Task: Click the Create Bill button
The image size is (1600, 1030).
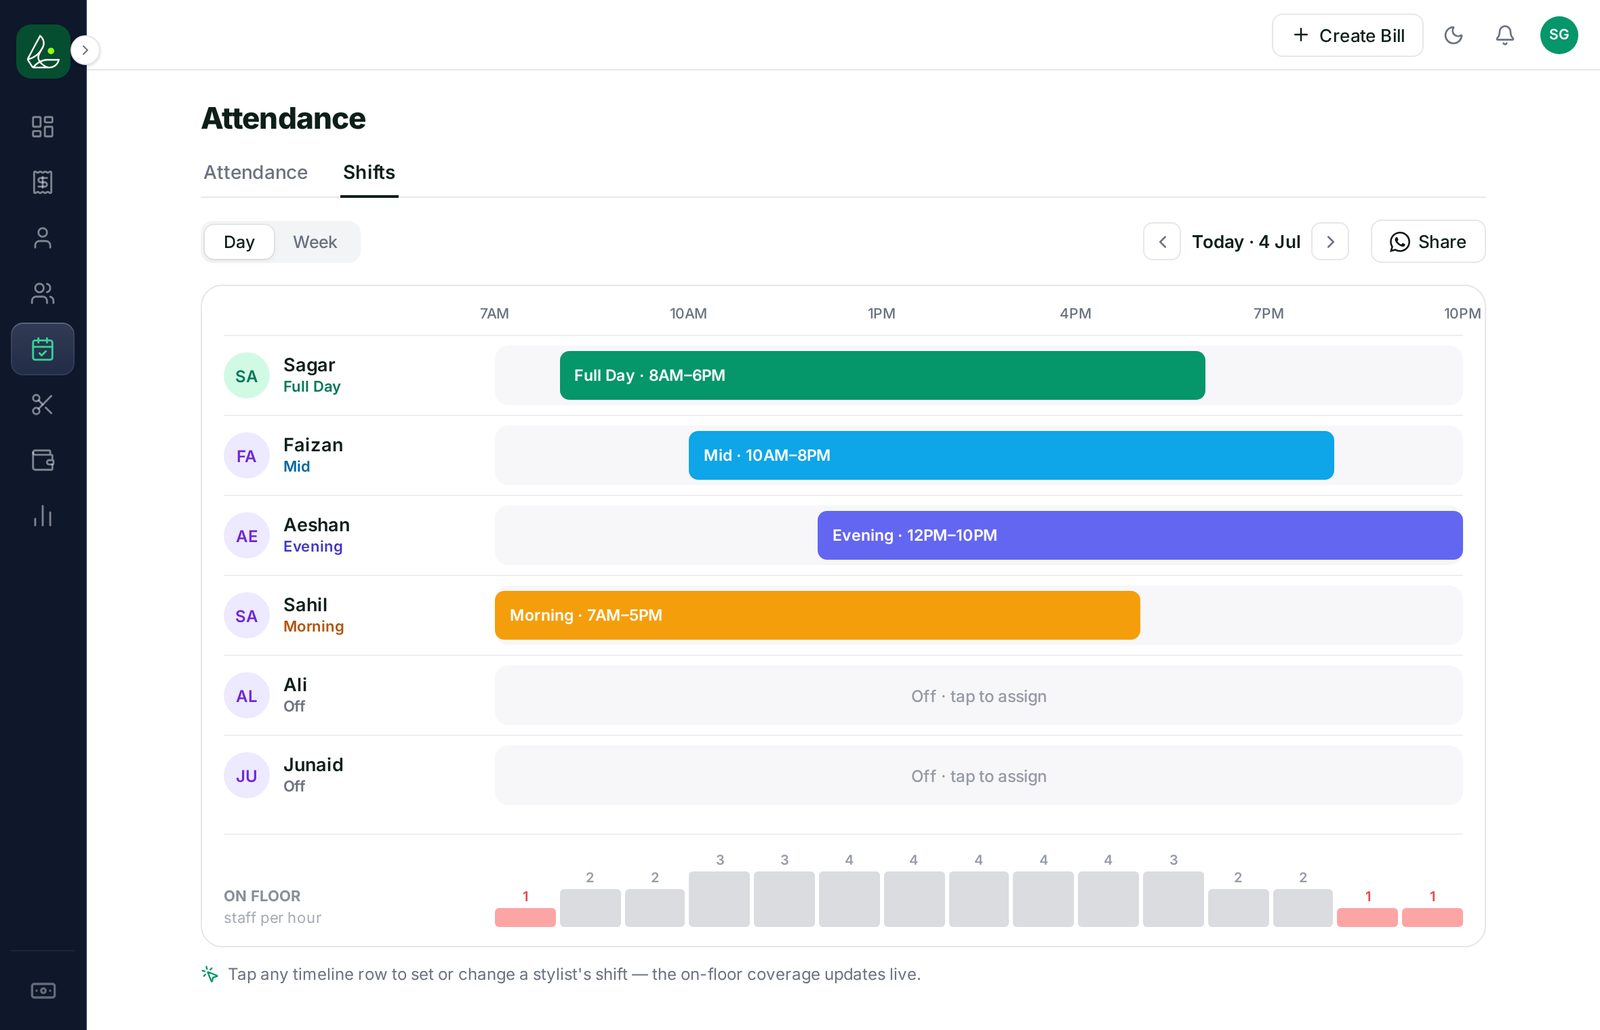Action: pyautogui.click(x=1347, y=35)
